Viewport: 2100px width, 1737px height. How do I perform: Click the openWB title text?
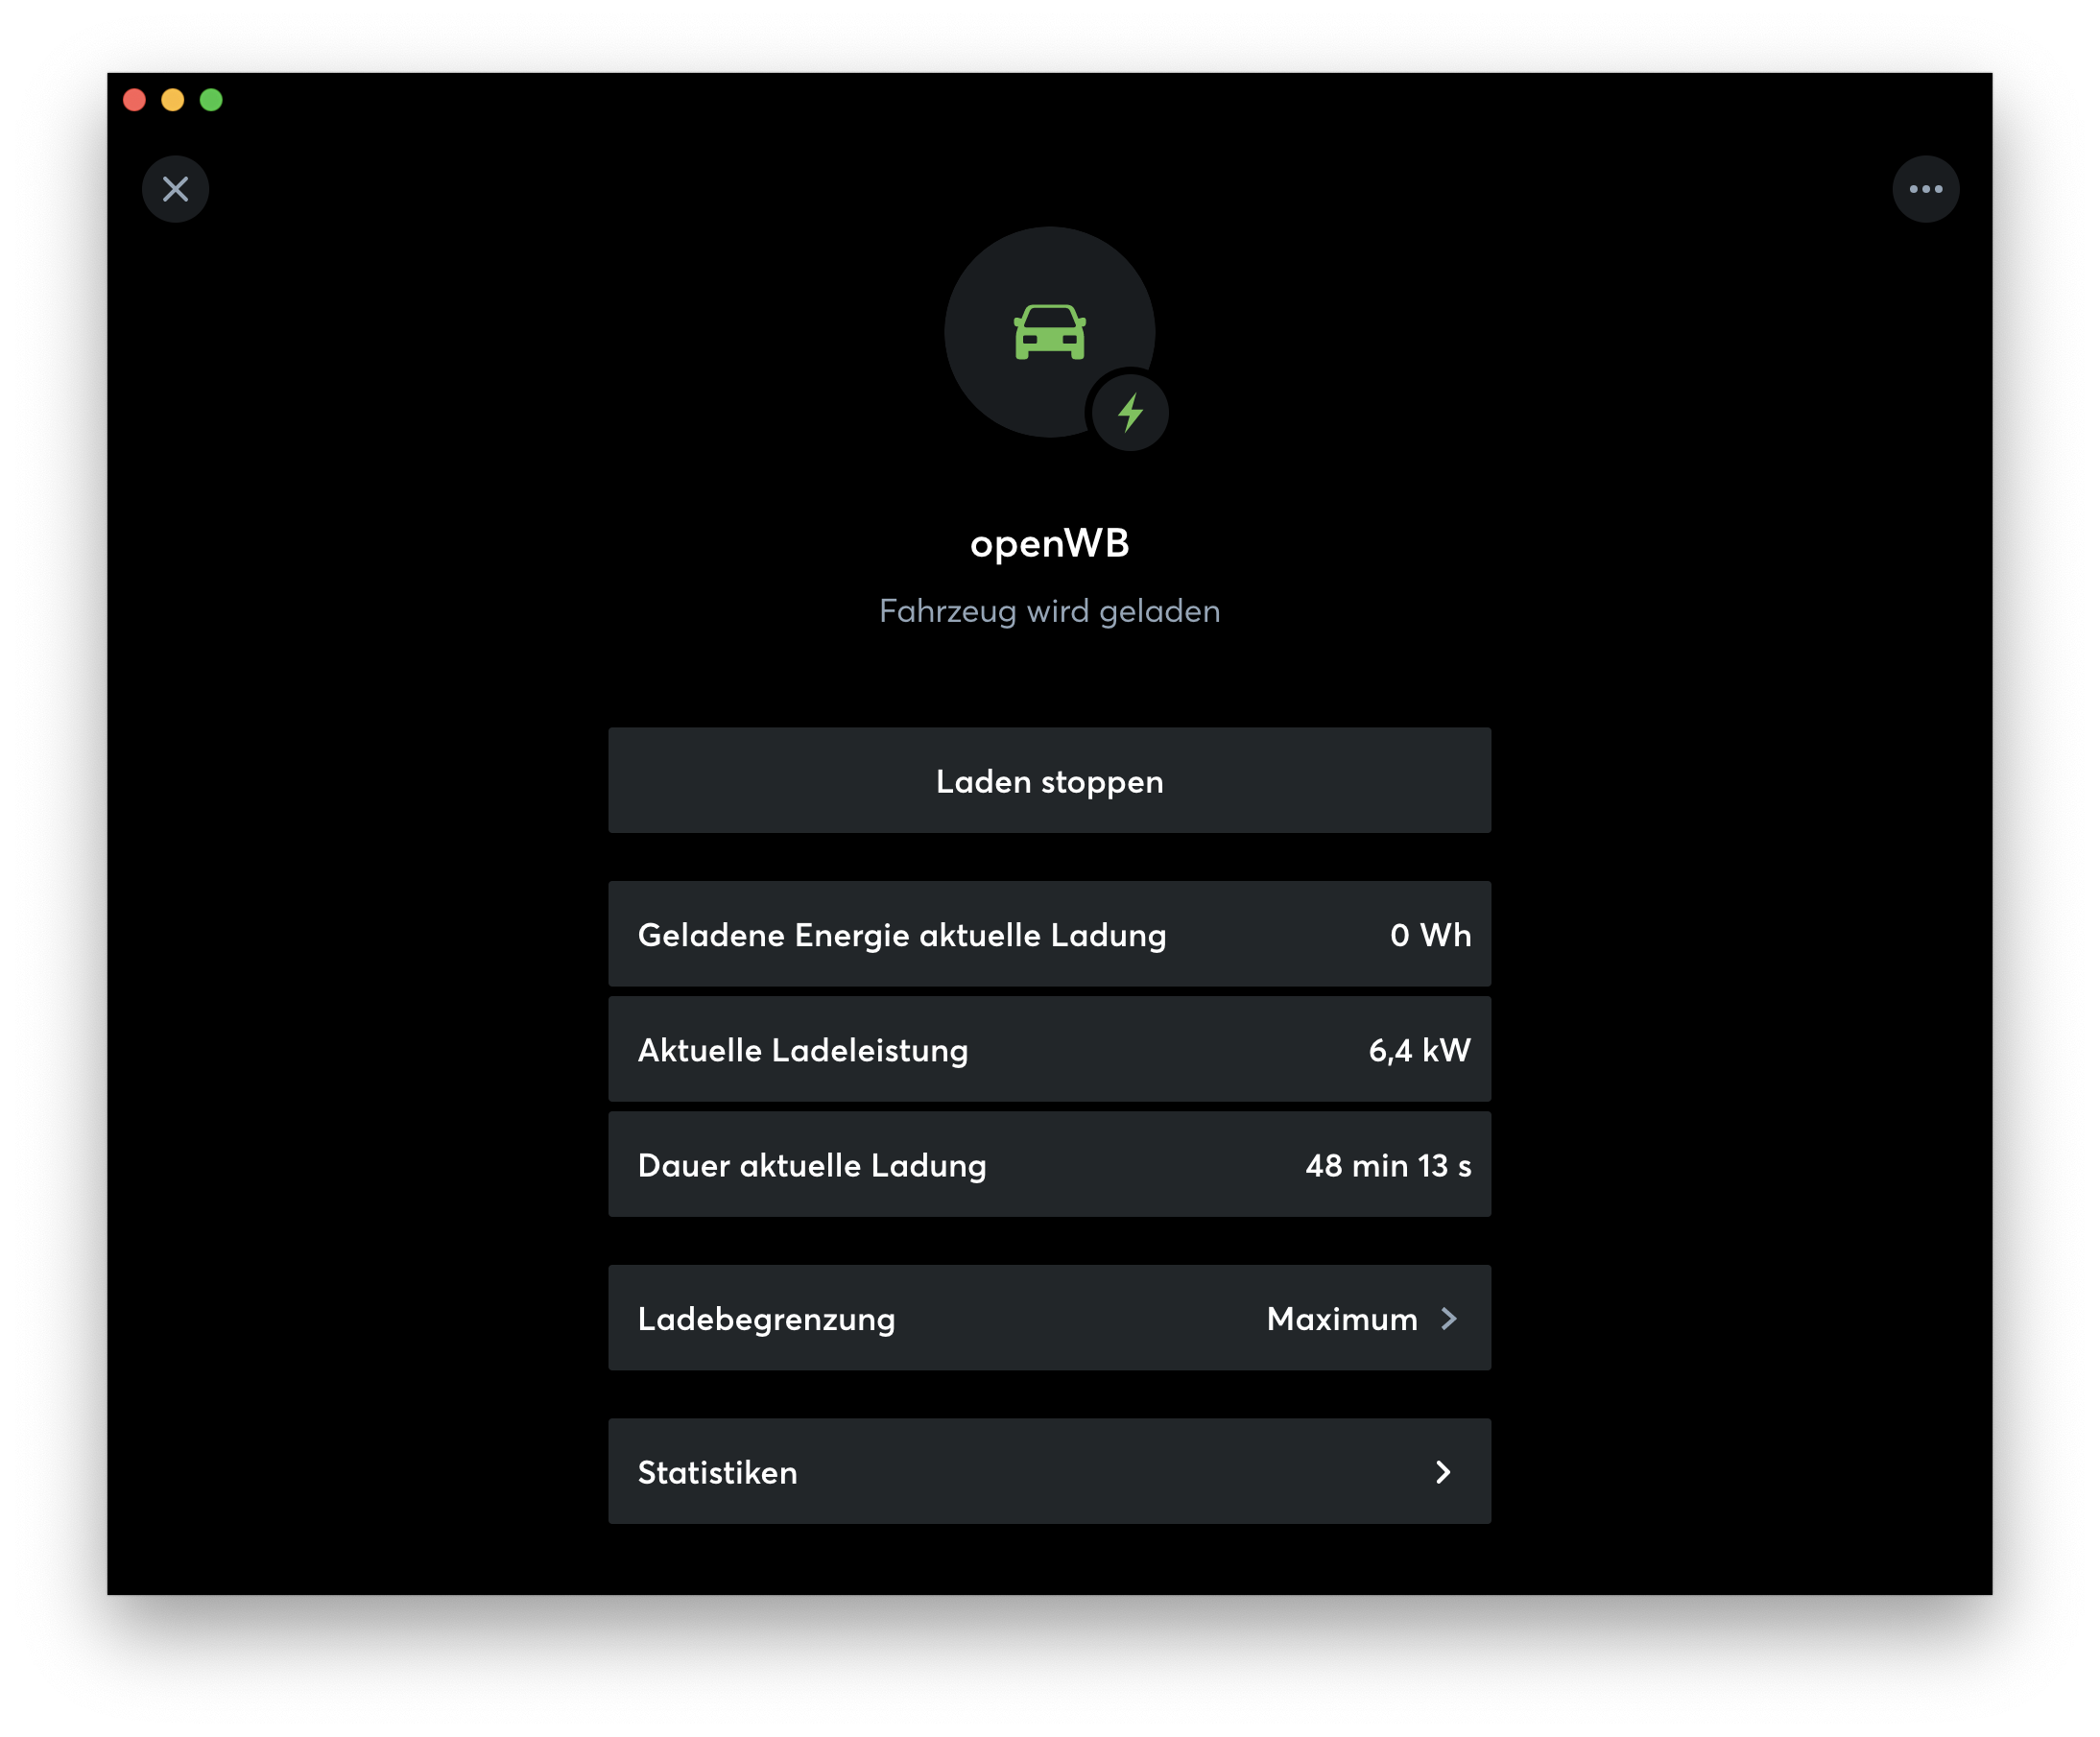click(x=1049, y=543)
